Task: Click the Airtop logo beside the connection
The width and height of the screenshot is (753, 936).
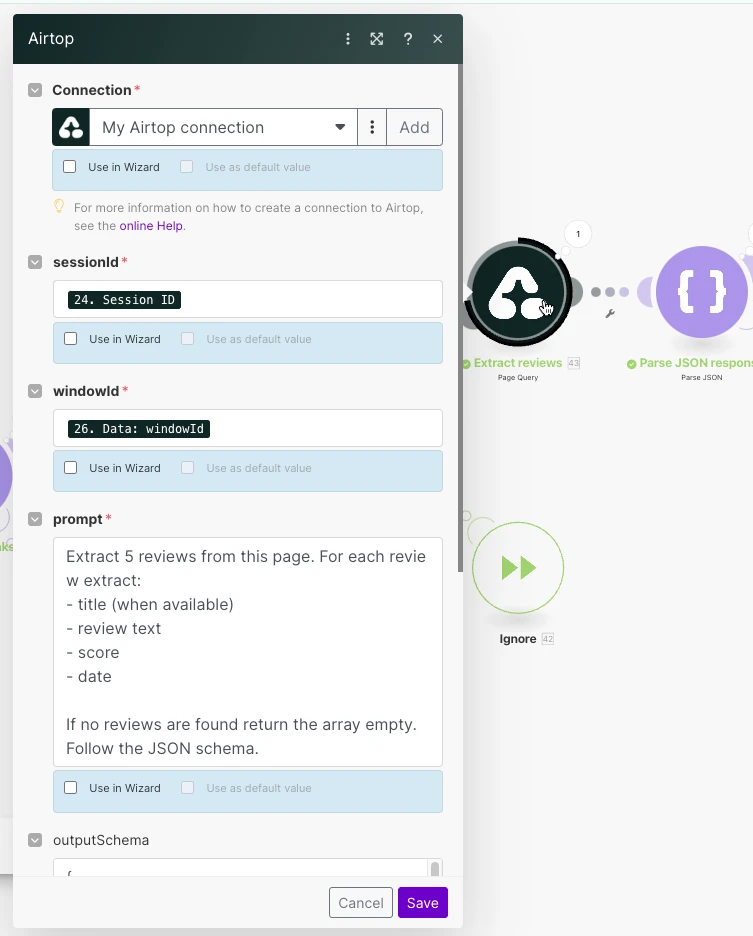Action: 71,127
